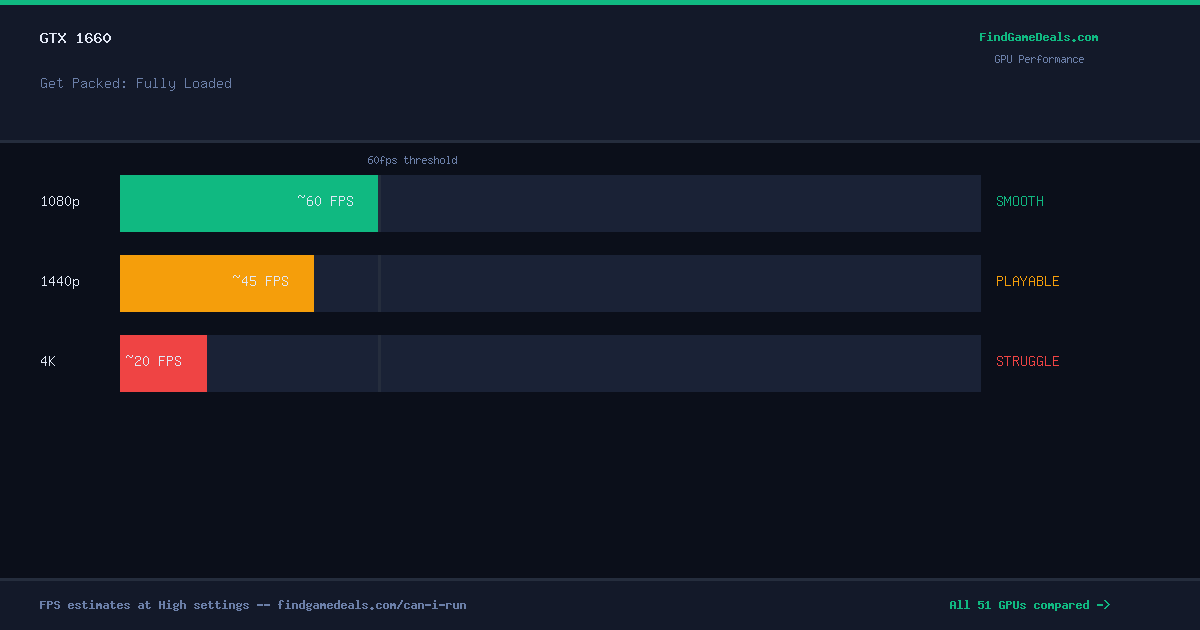Click the 'All 51 GPUs compared' link
The image size is (1200, 630).
1029,605
